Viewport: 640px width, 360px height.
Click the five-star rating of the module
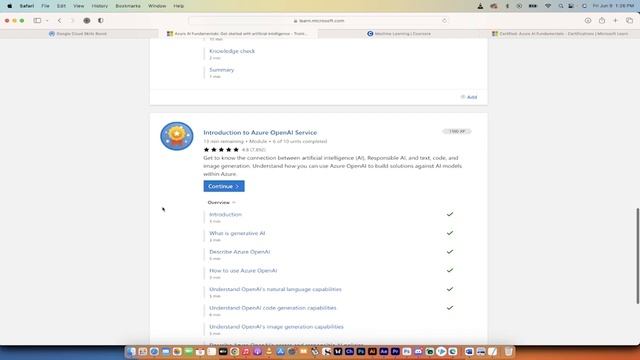(221, 150)
